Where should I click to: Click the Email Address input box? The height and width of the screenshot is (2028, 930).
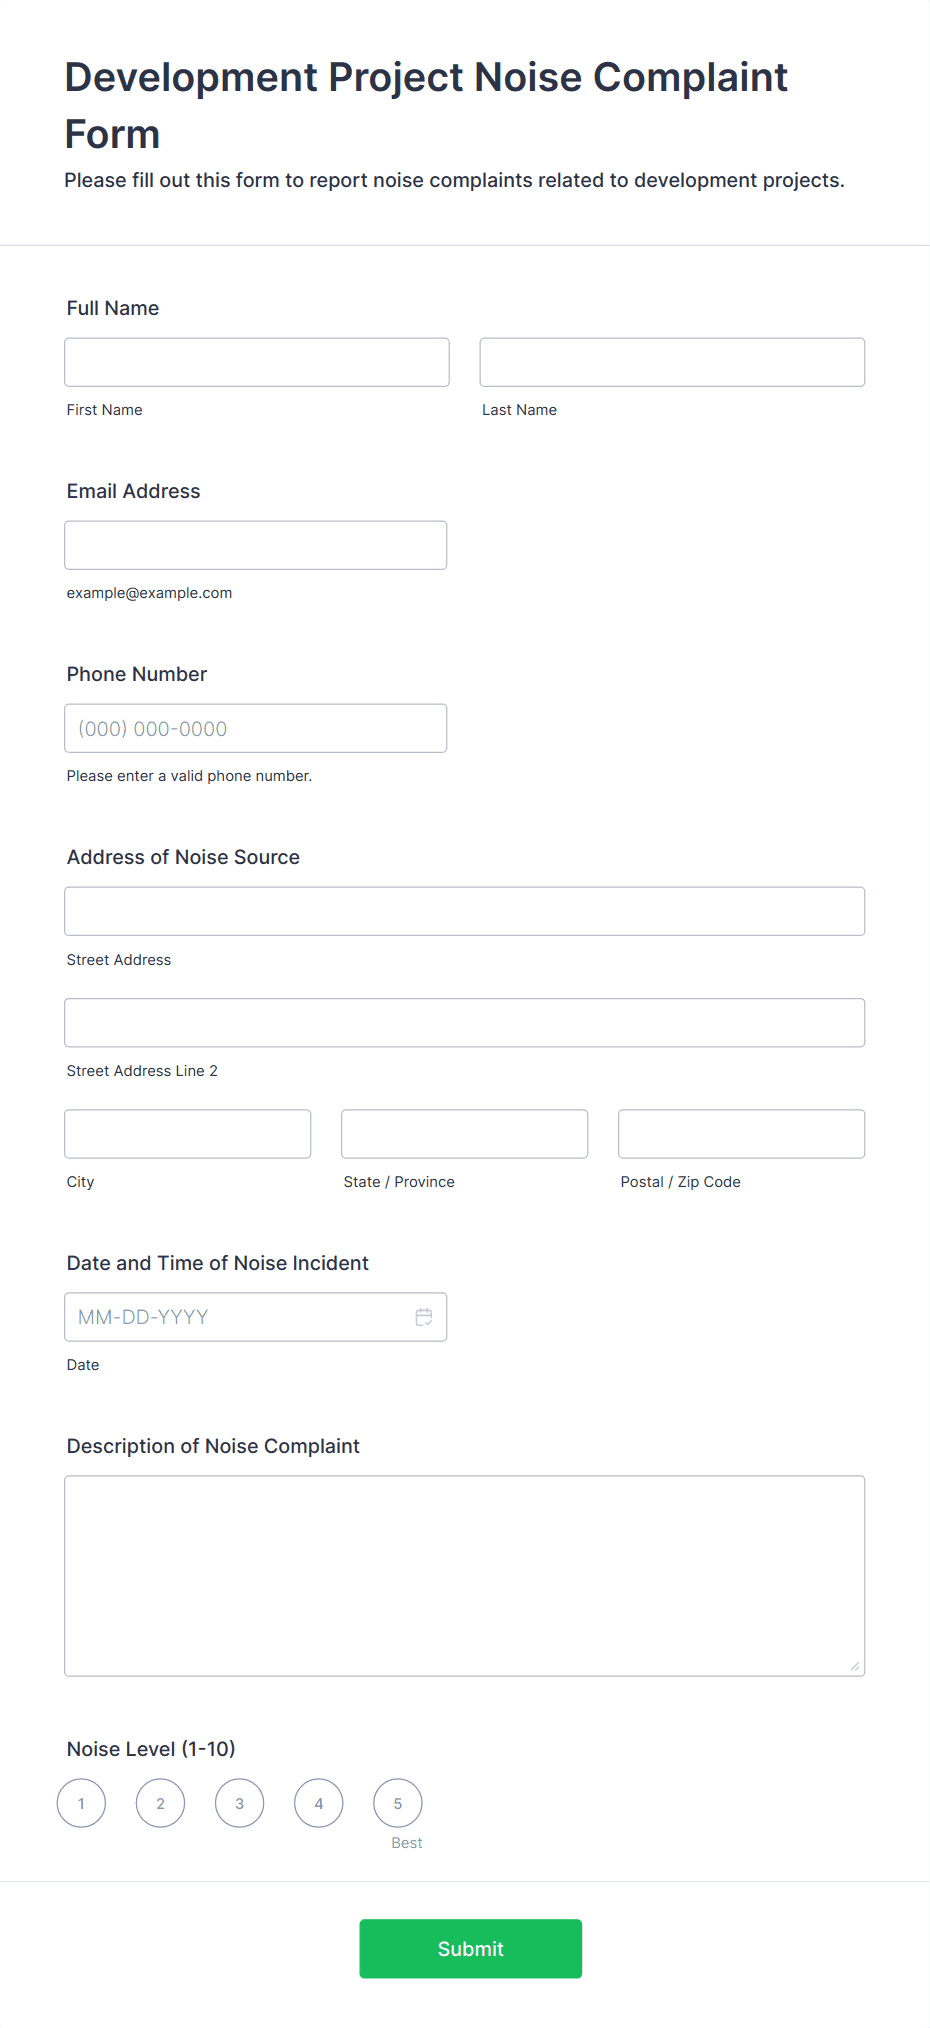(256, 545)
